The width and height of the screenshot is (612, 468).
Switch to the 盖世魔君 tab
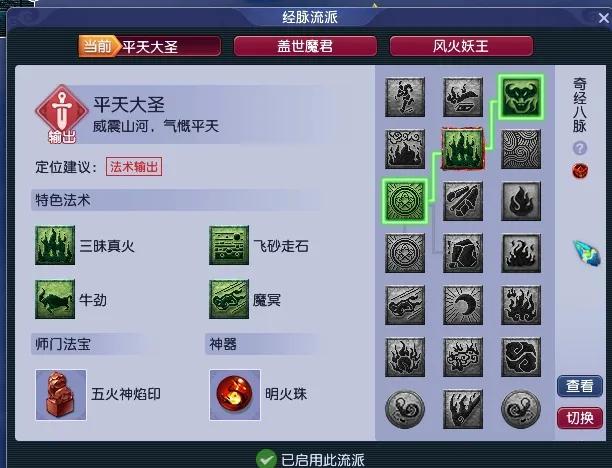tap(305, 46)
